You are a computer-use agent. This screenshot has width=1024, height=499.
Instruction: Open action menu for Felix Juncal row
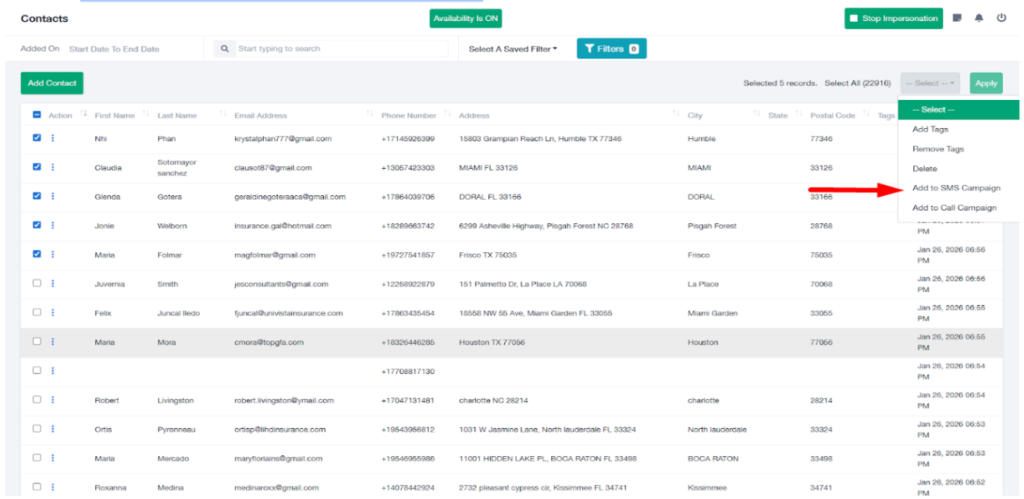[x=53, y=313]
